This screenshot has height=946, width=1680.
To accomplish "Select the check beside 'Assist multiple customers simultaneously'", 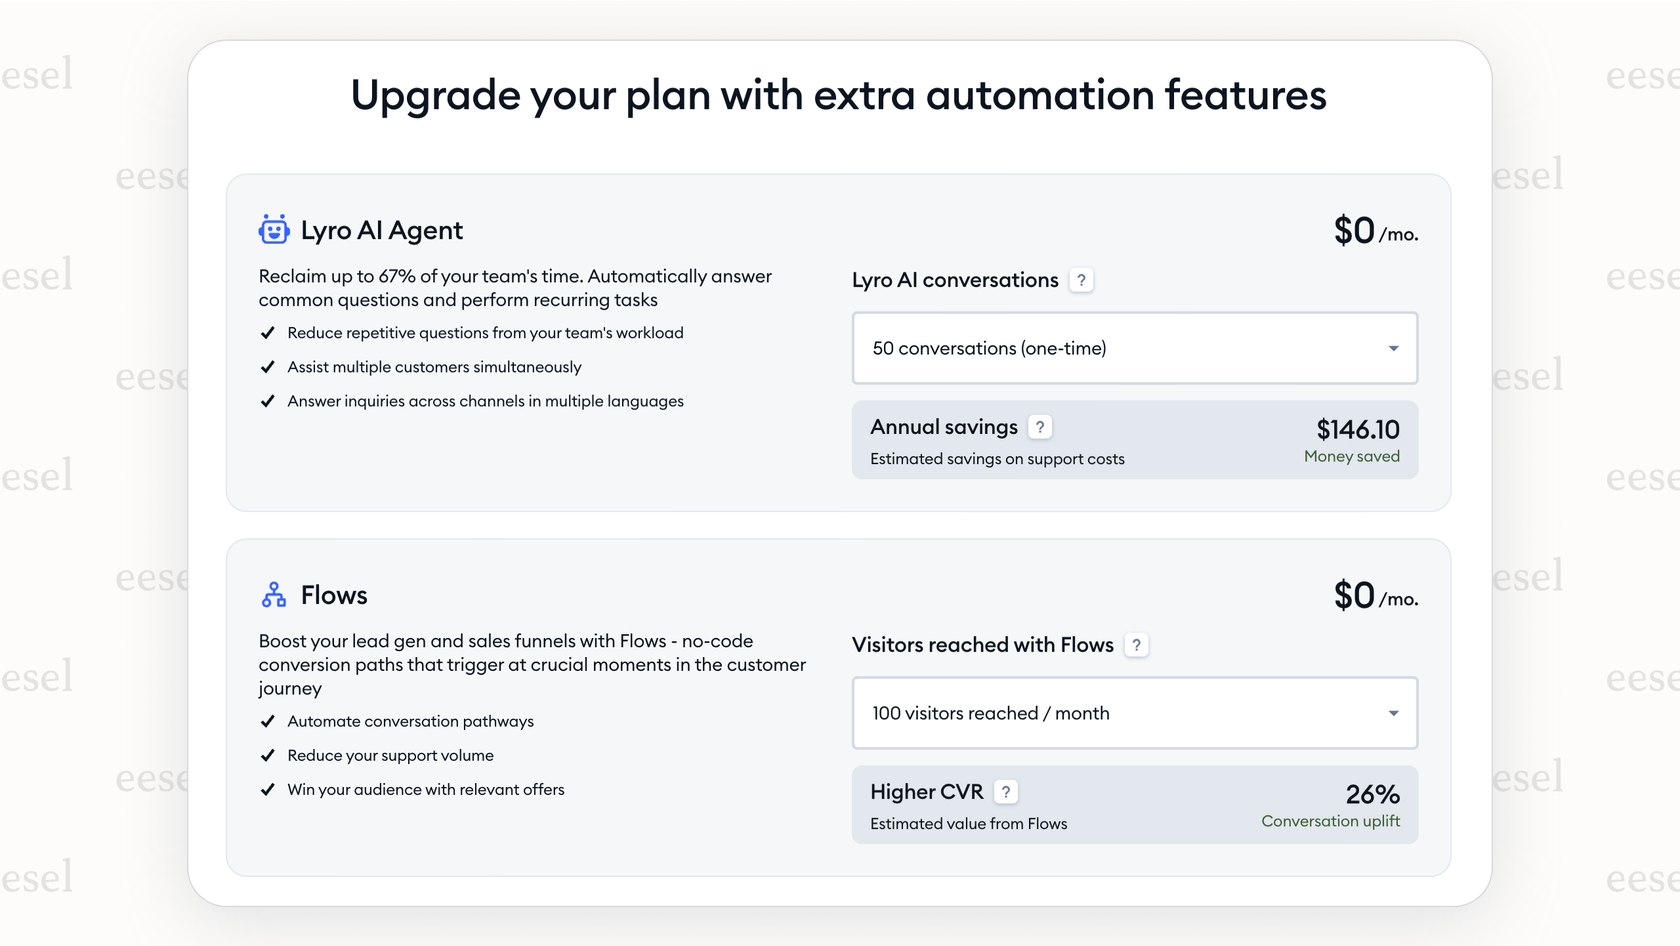I will pyautogui.click(x=267, y=366).
